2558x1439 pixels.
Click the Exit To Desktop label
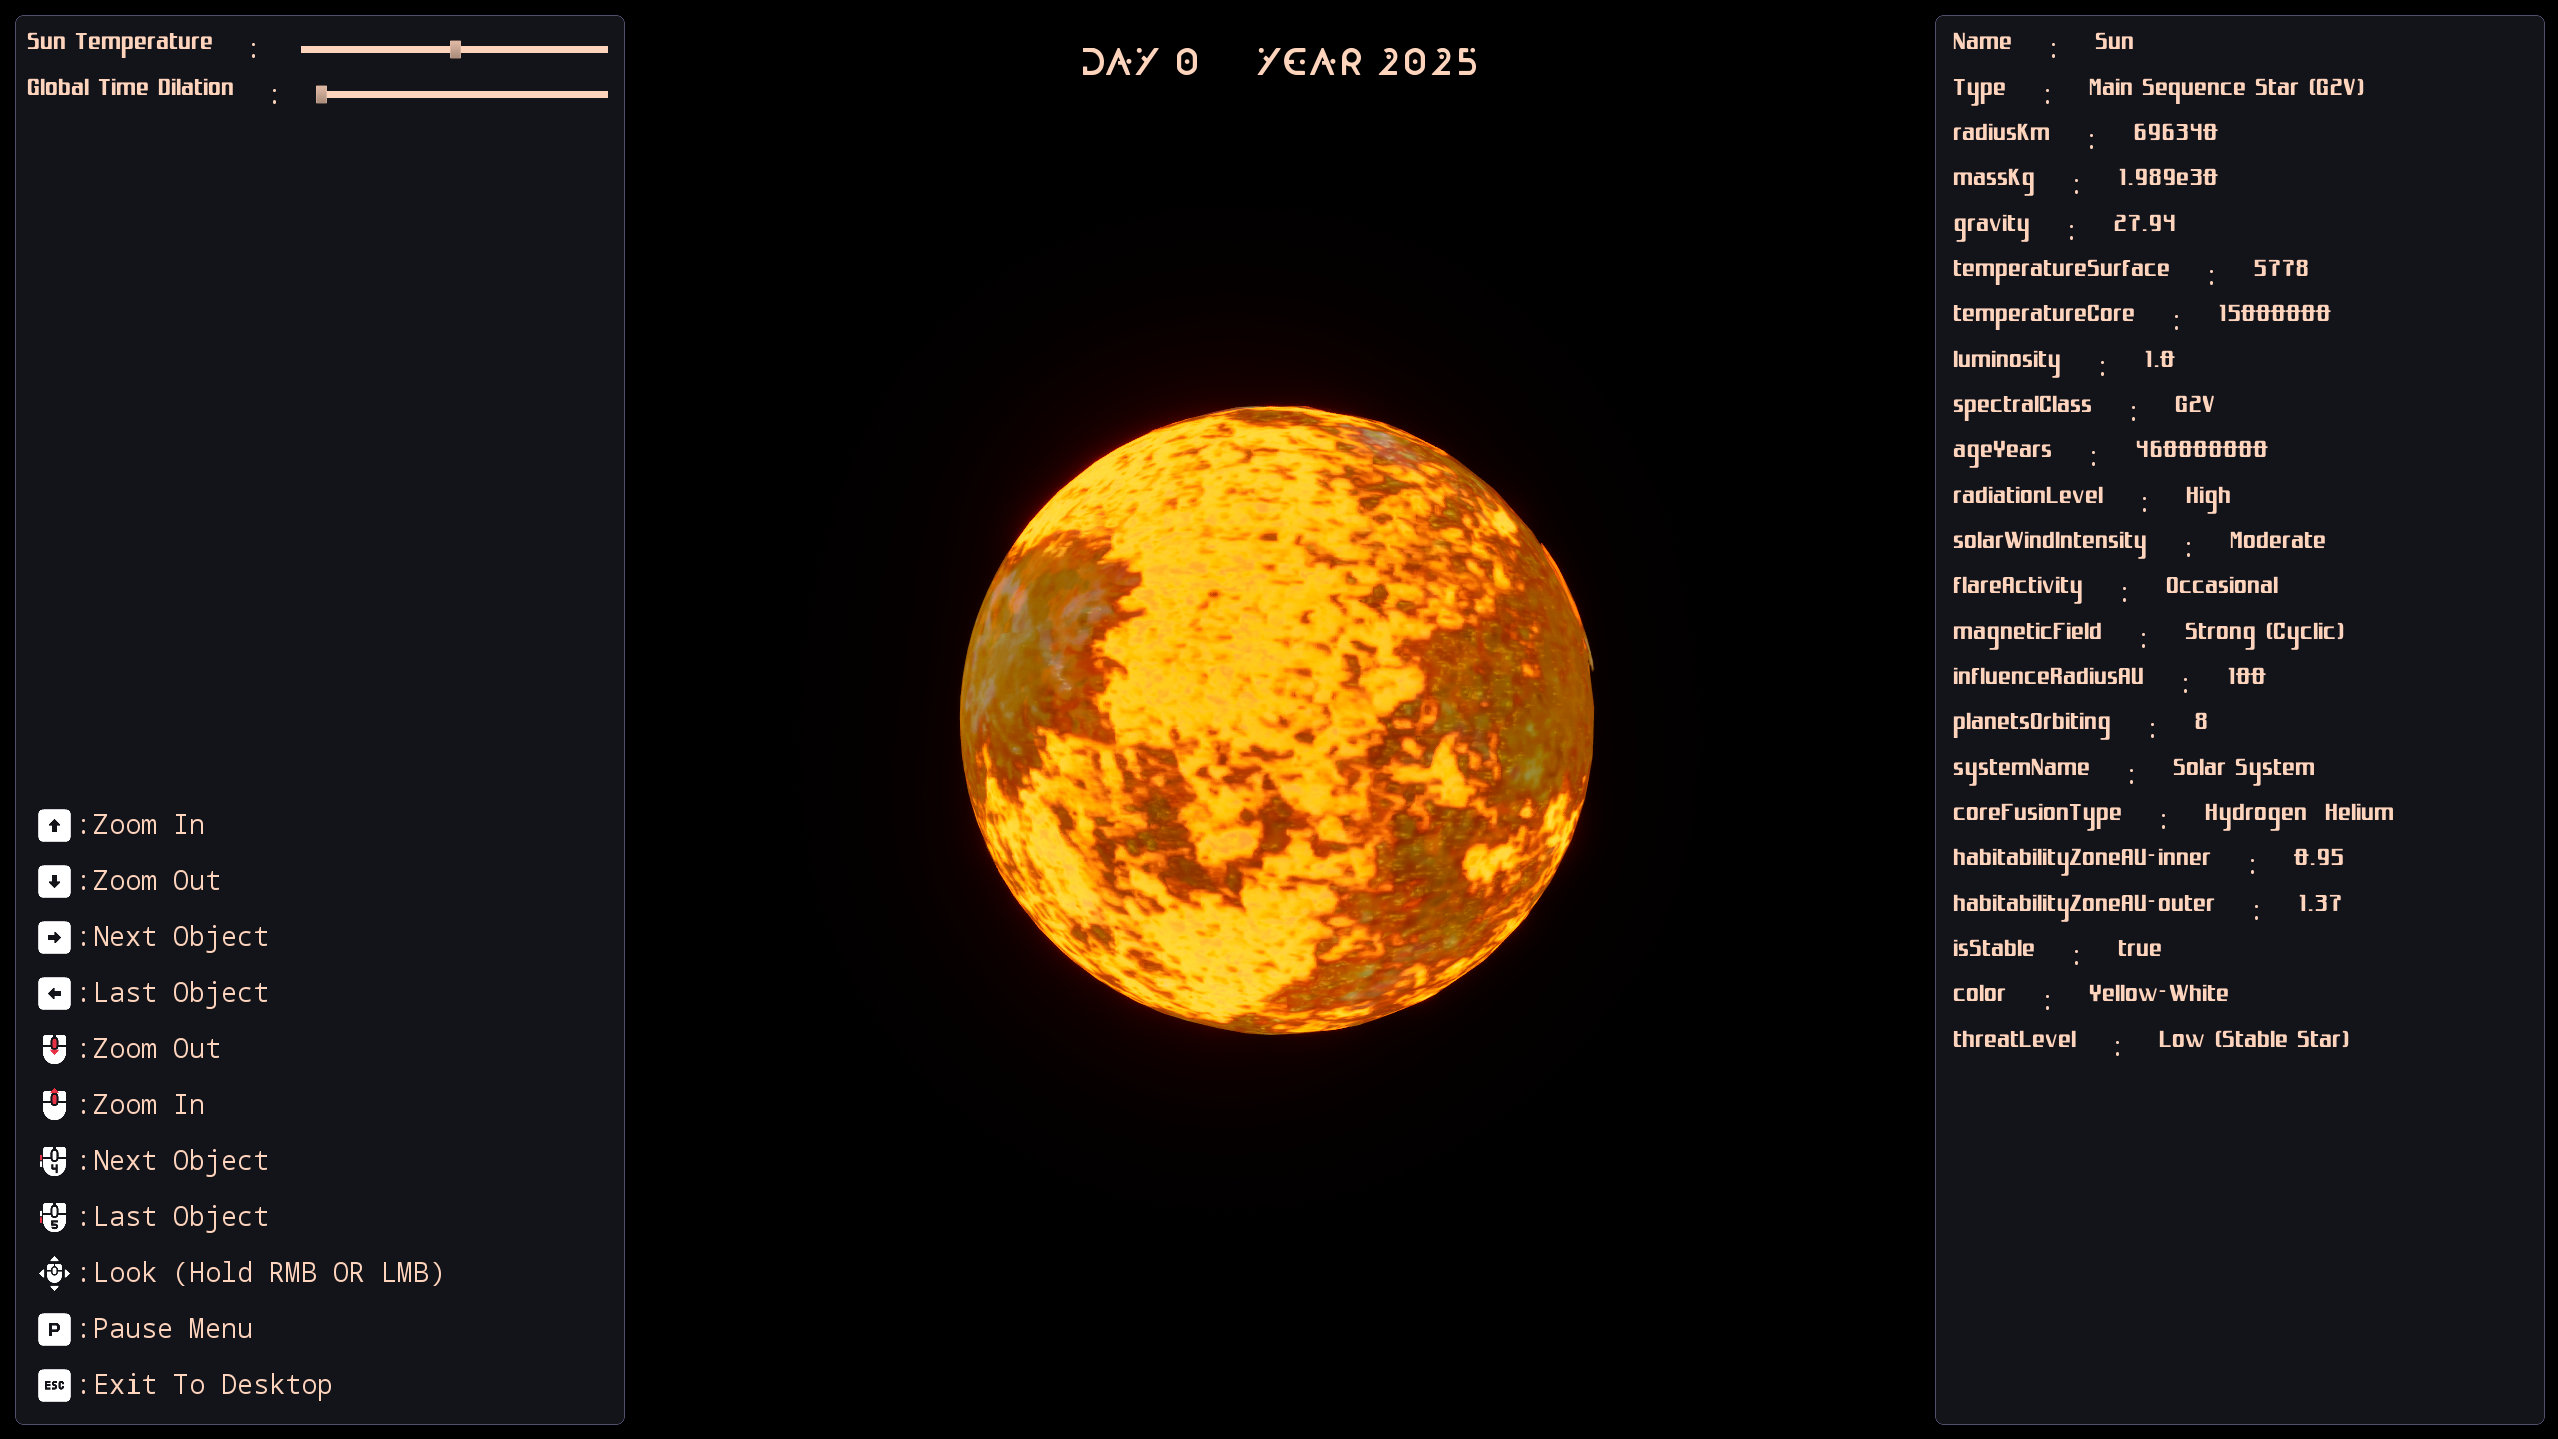point(212,1385)
